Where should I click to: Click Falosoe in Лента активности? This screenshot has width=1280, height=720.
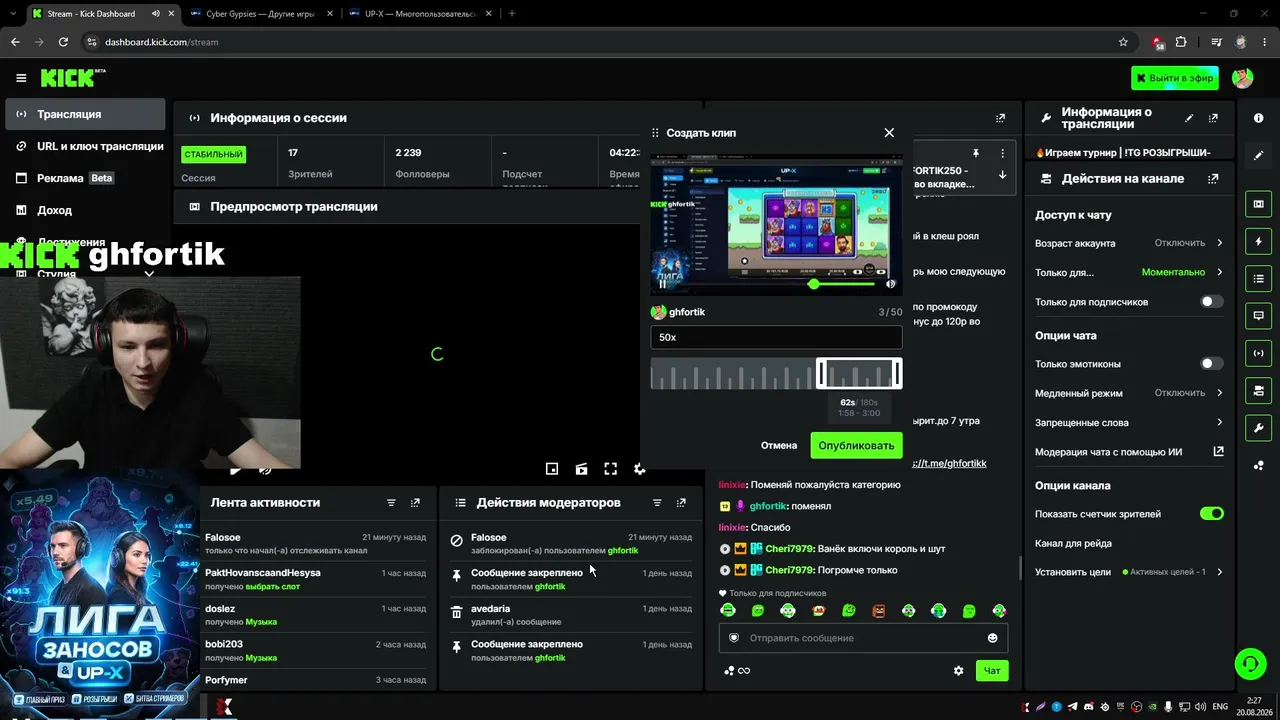pos(223,538)
